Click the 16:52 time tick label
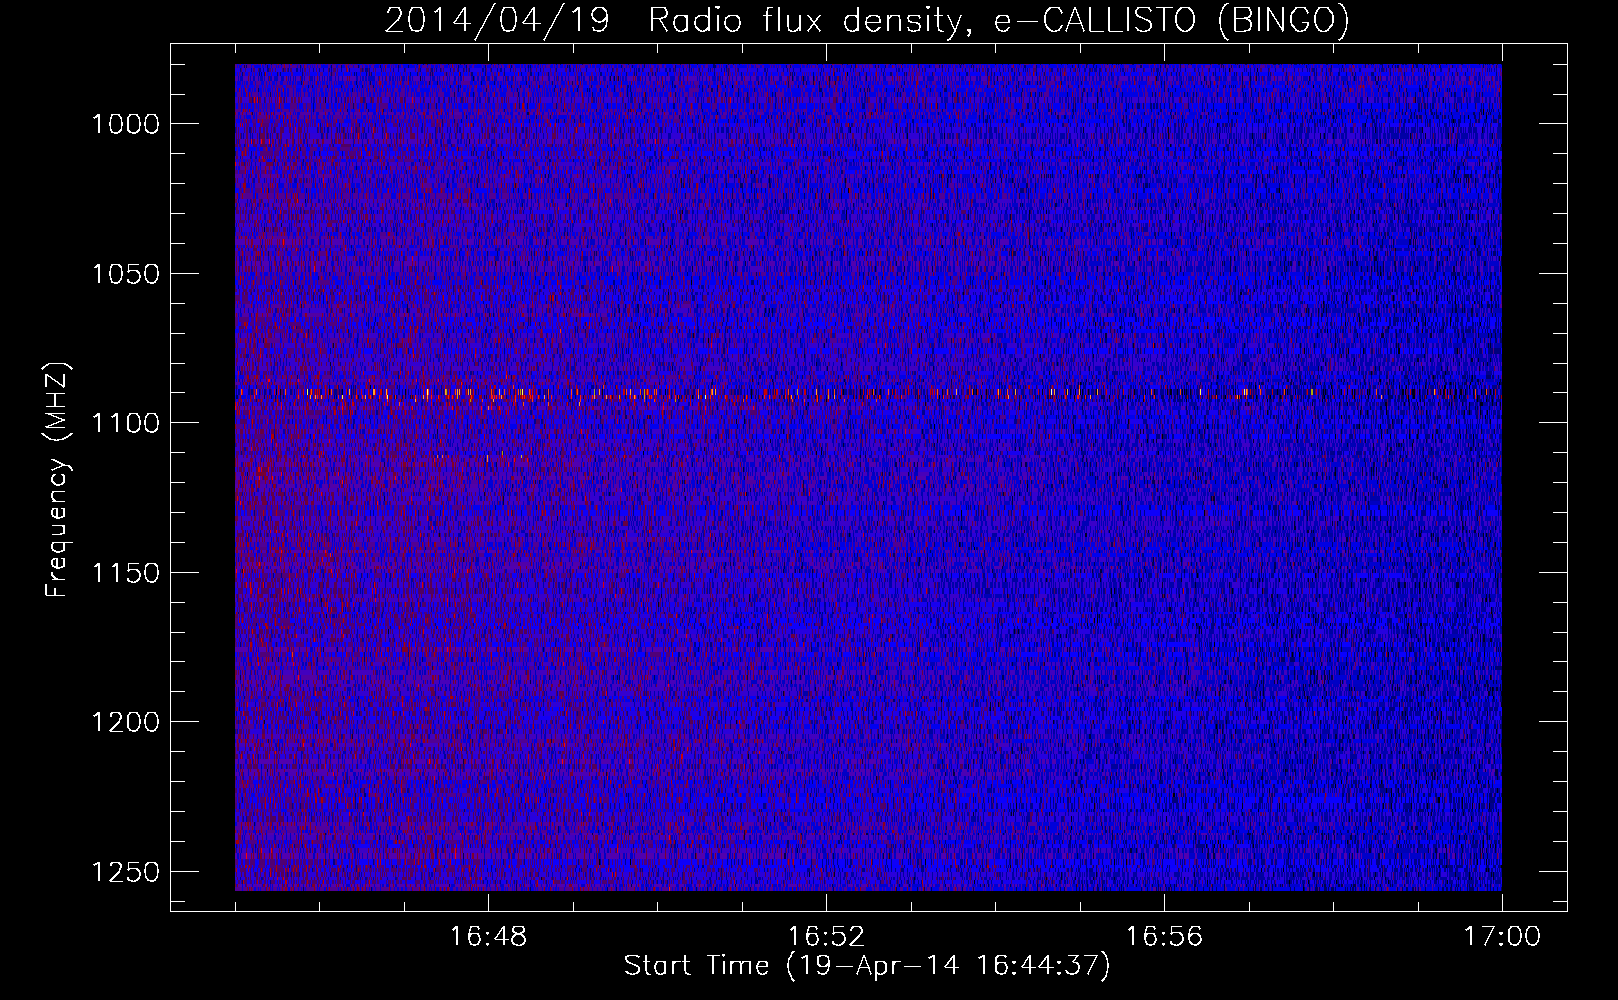1618x1000 pixels. [x=826, y=937]
